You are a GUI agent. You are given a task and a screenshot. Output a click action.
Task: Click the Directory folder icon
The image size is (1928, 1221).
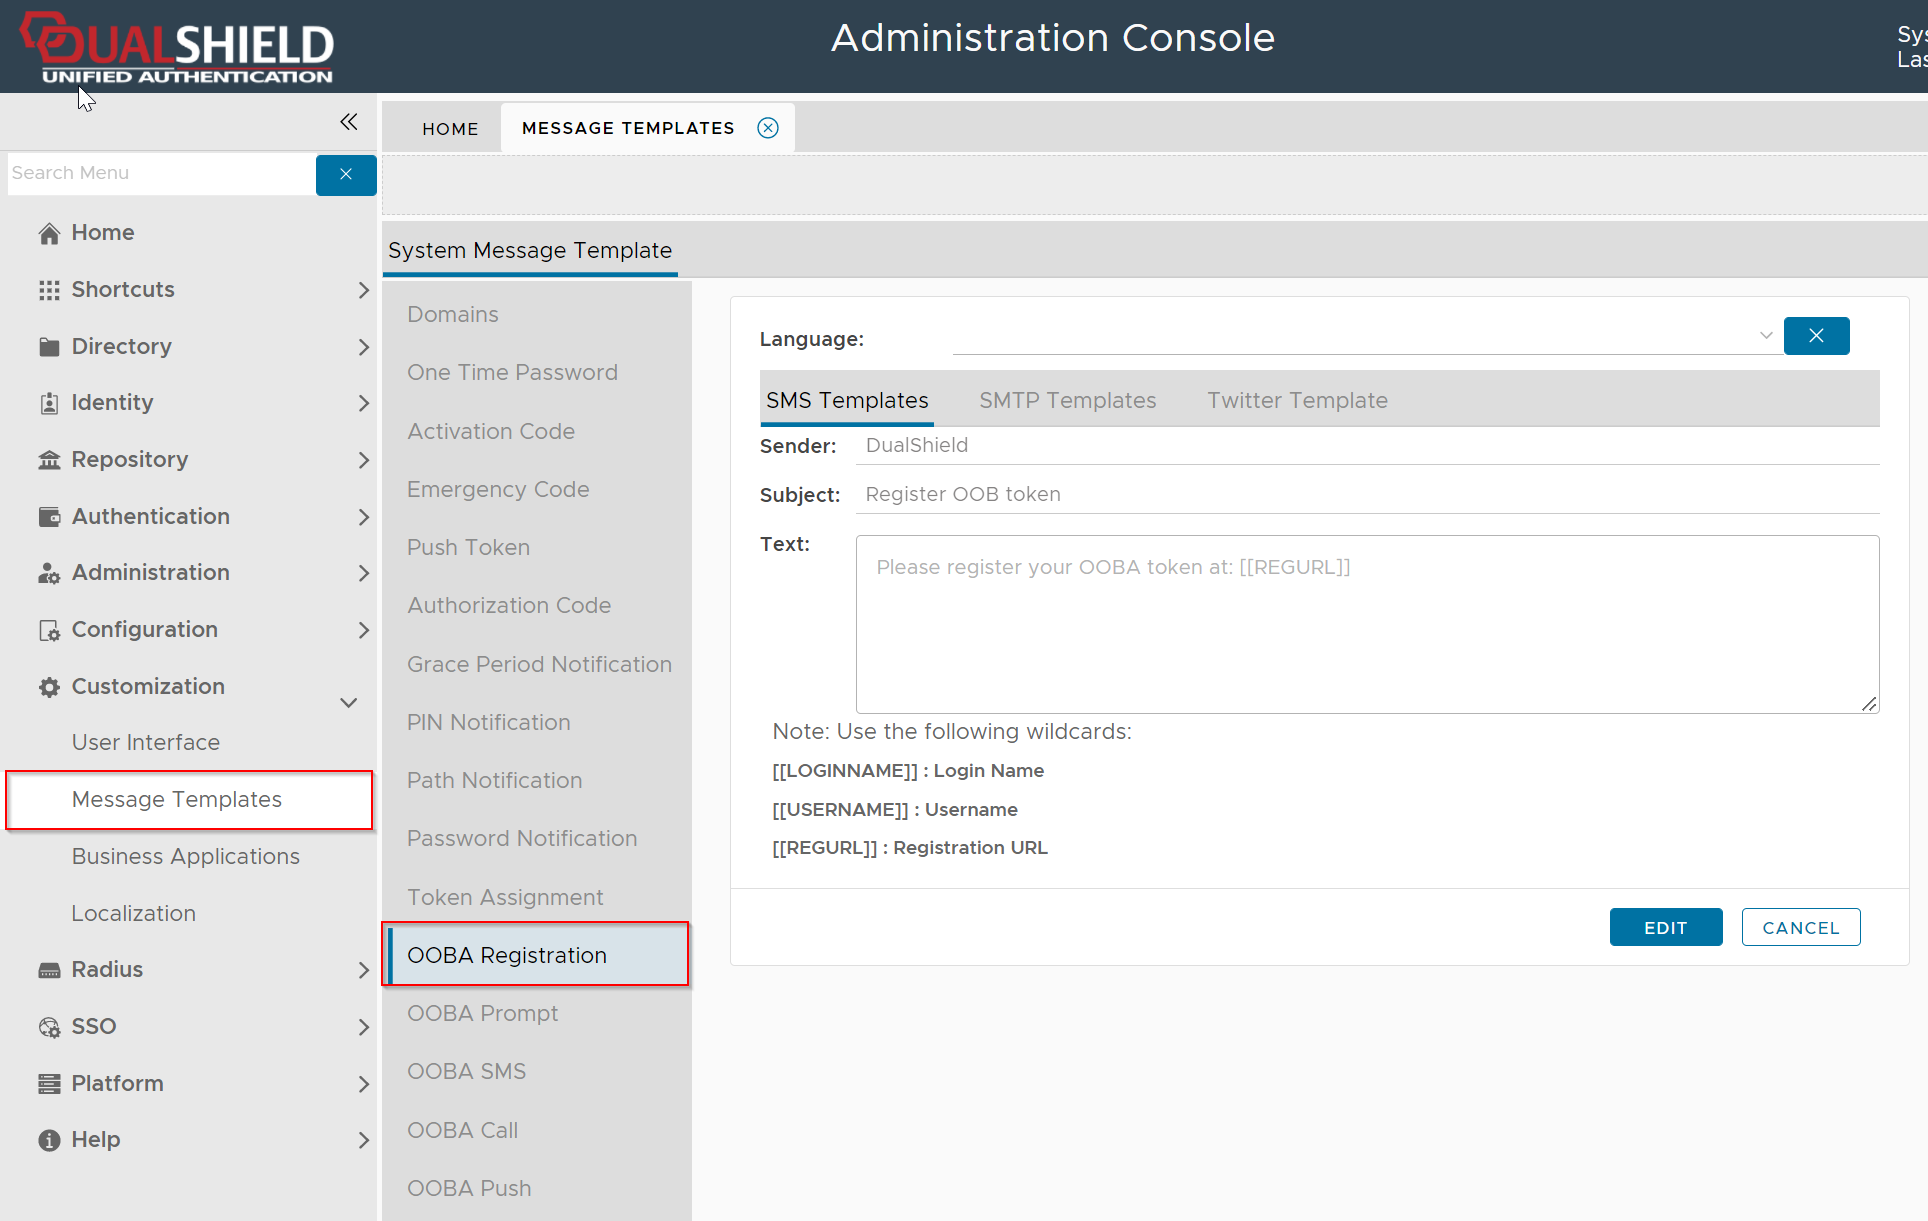pos(49,347)
